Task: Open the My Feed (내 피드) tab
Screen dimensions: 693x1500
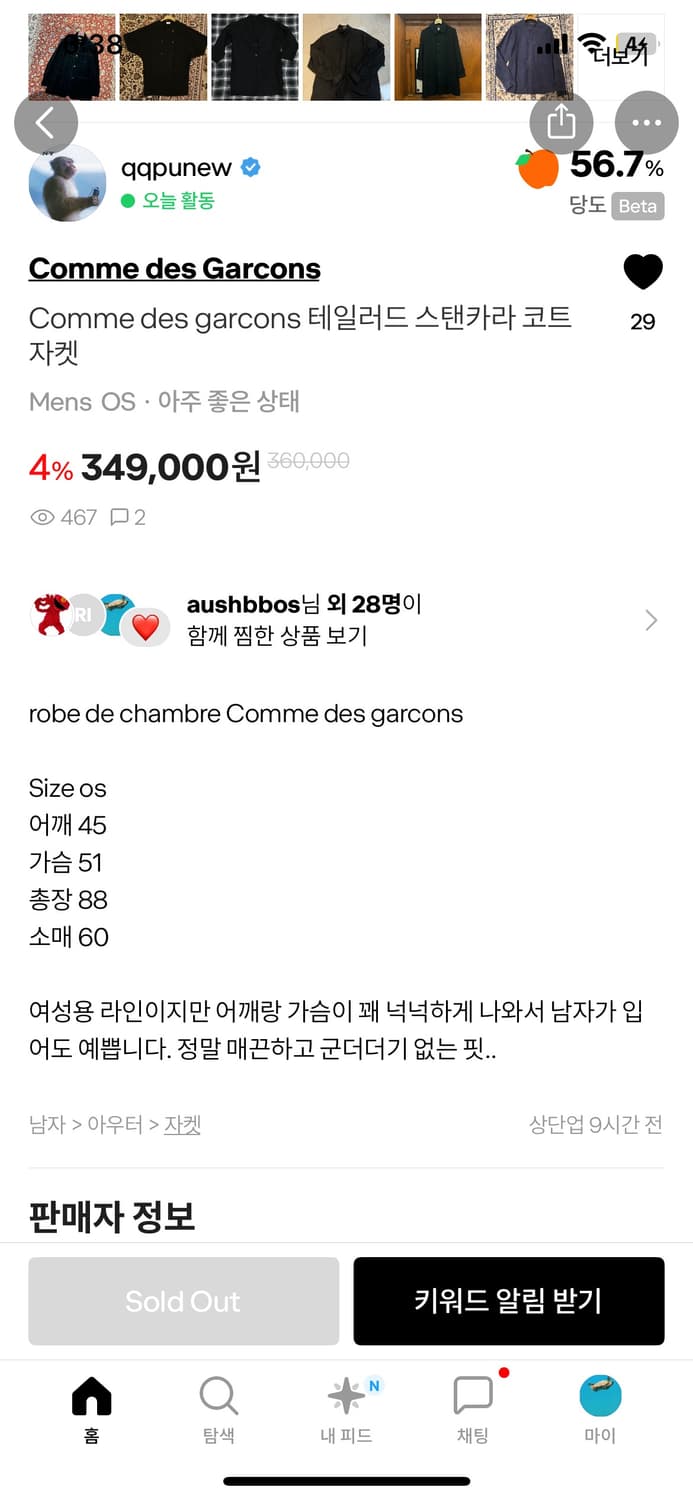Action: pyautogui.click(x=346, y=1407)
